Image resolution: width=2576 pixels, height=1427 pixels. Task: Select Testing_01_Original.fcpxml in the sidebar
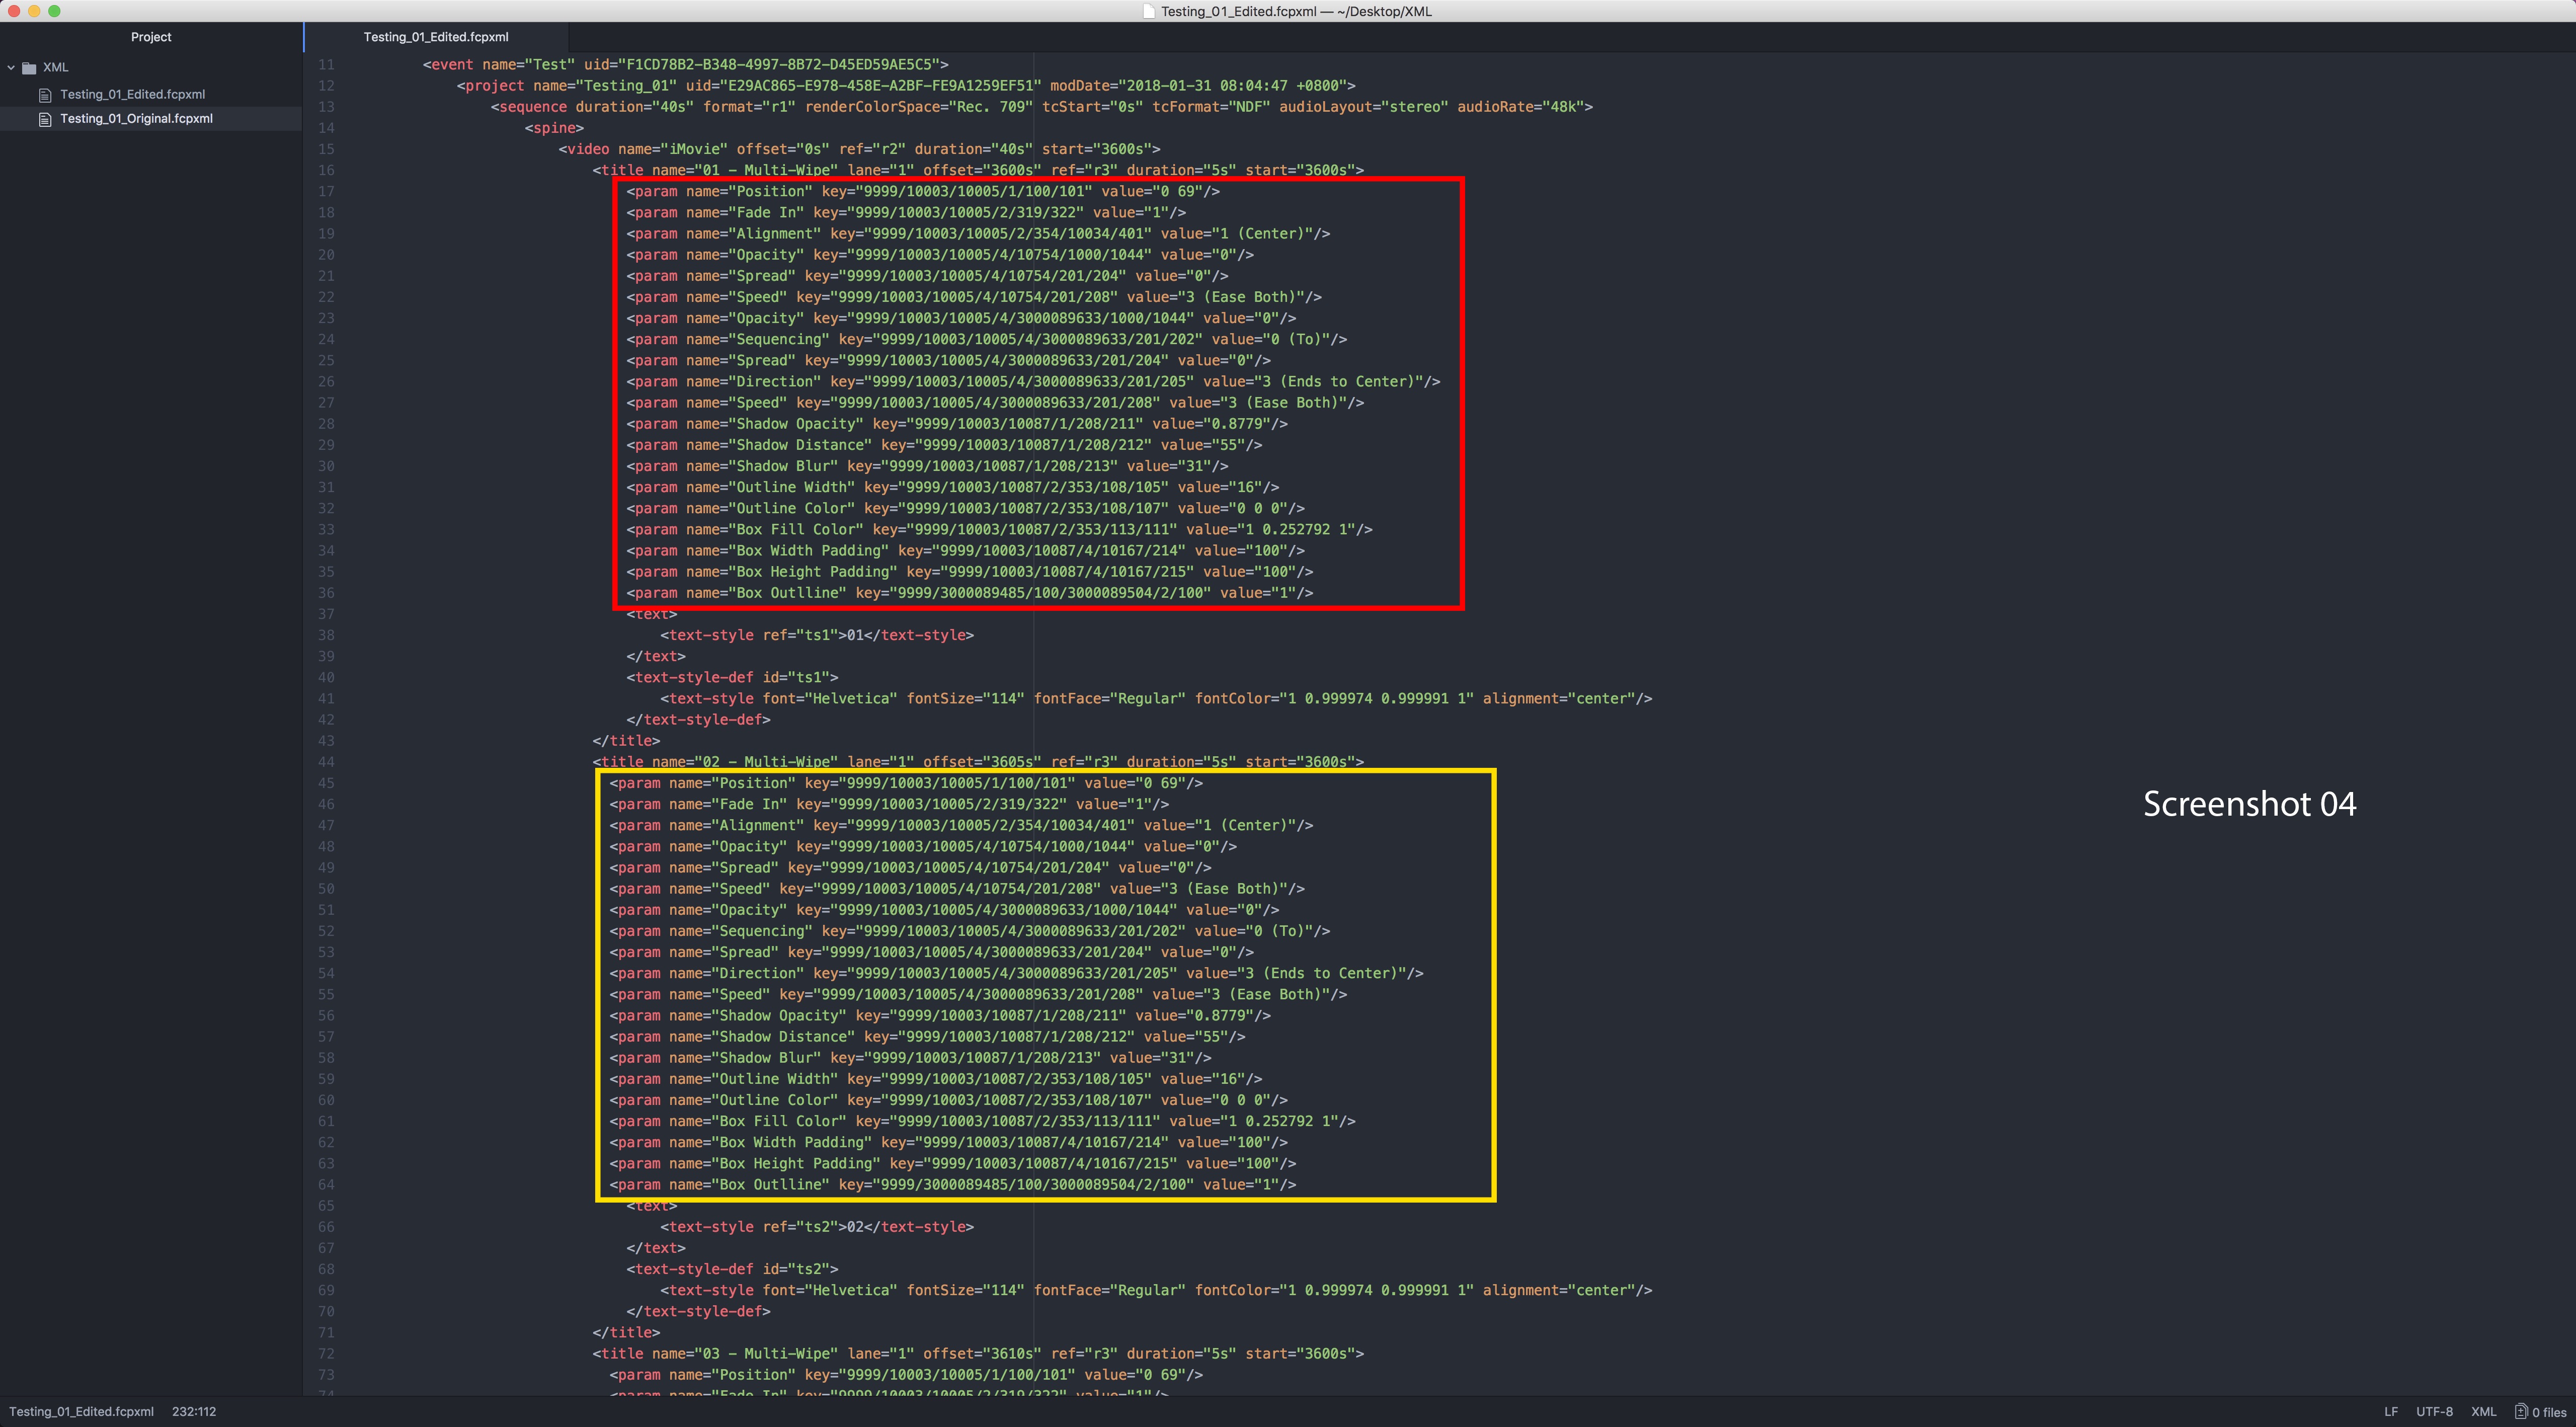136,118
